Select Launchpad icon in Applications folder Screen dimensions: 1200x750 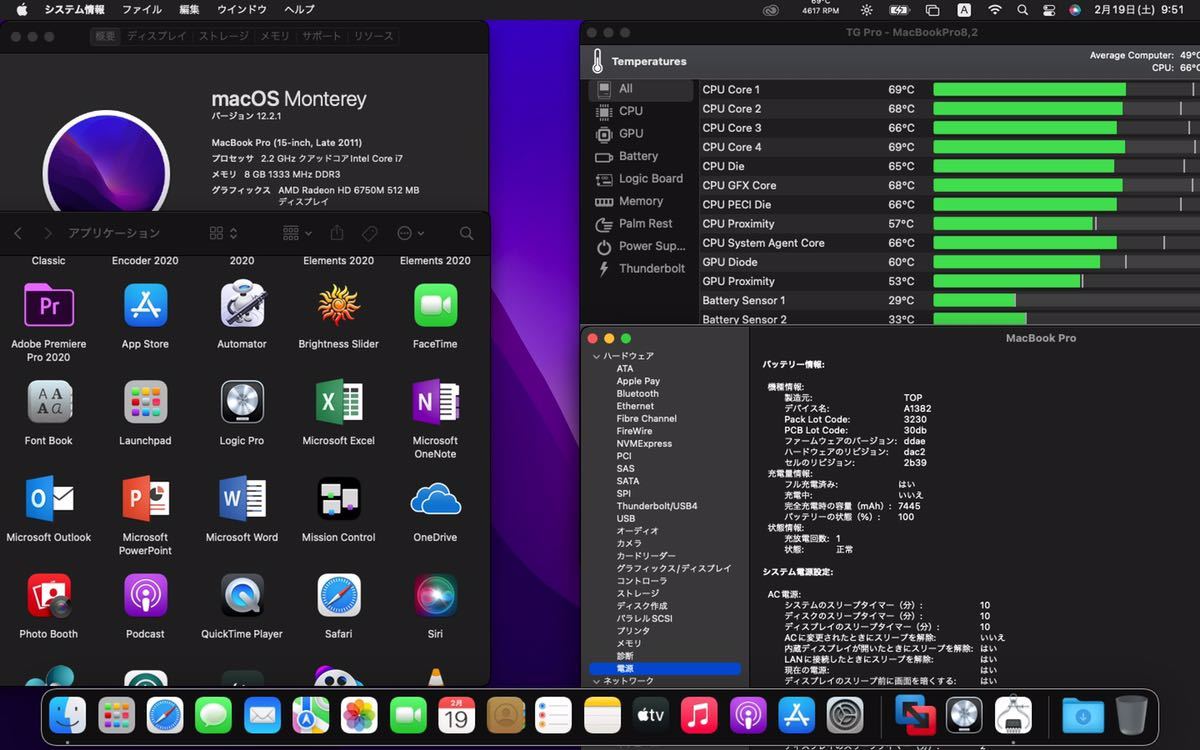tap(145, 402)
